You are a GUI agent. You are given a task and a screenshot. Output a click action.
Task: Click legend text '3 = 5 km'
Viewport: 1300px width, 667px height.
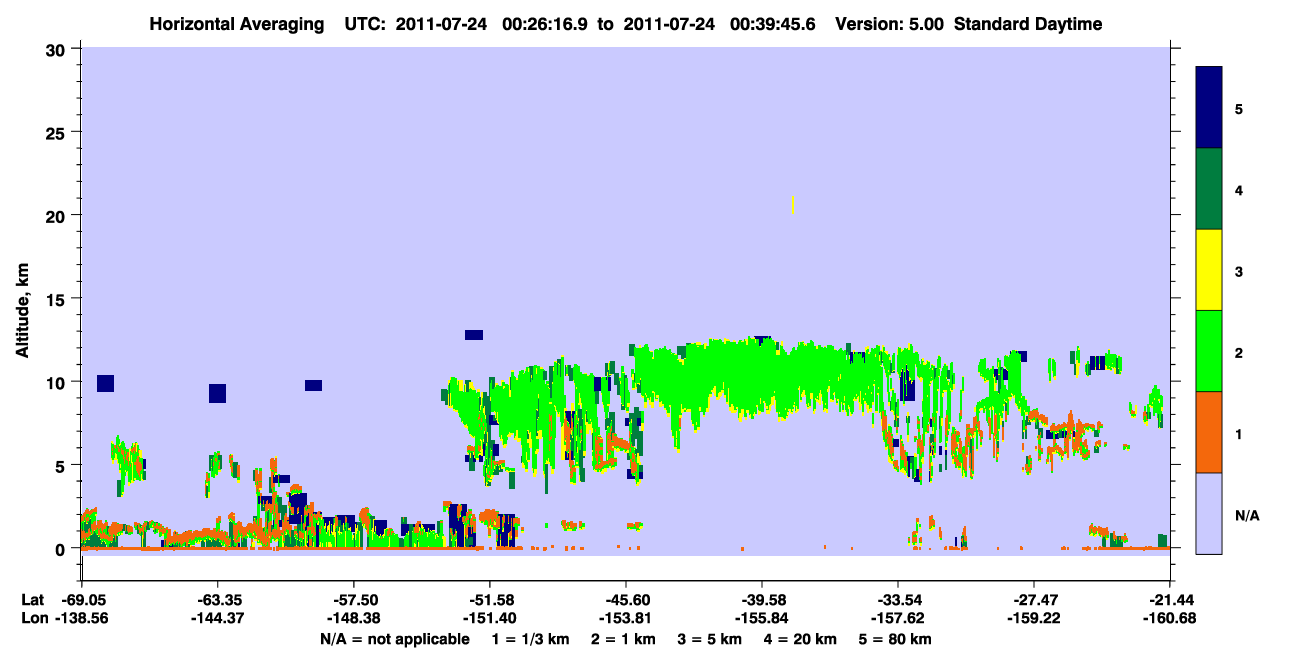click(x=710, y=639)
